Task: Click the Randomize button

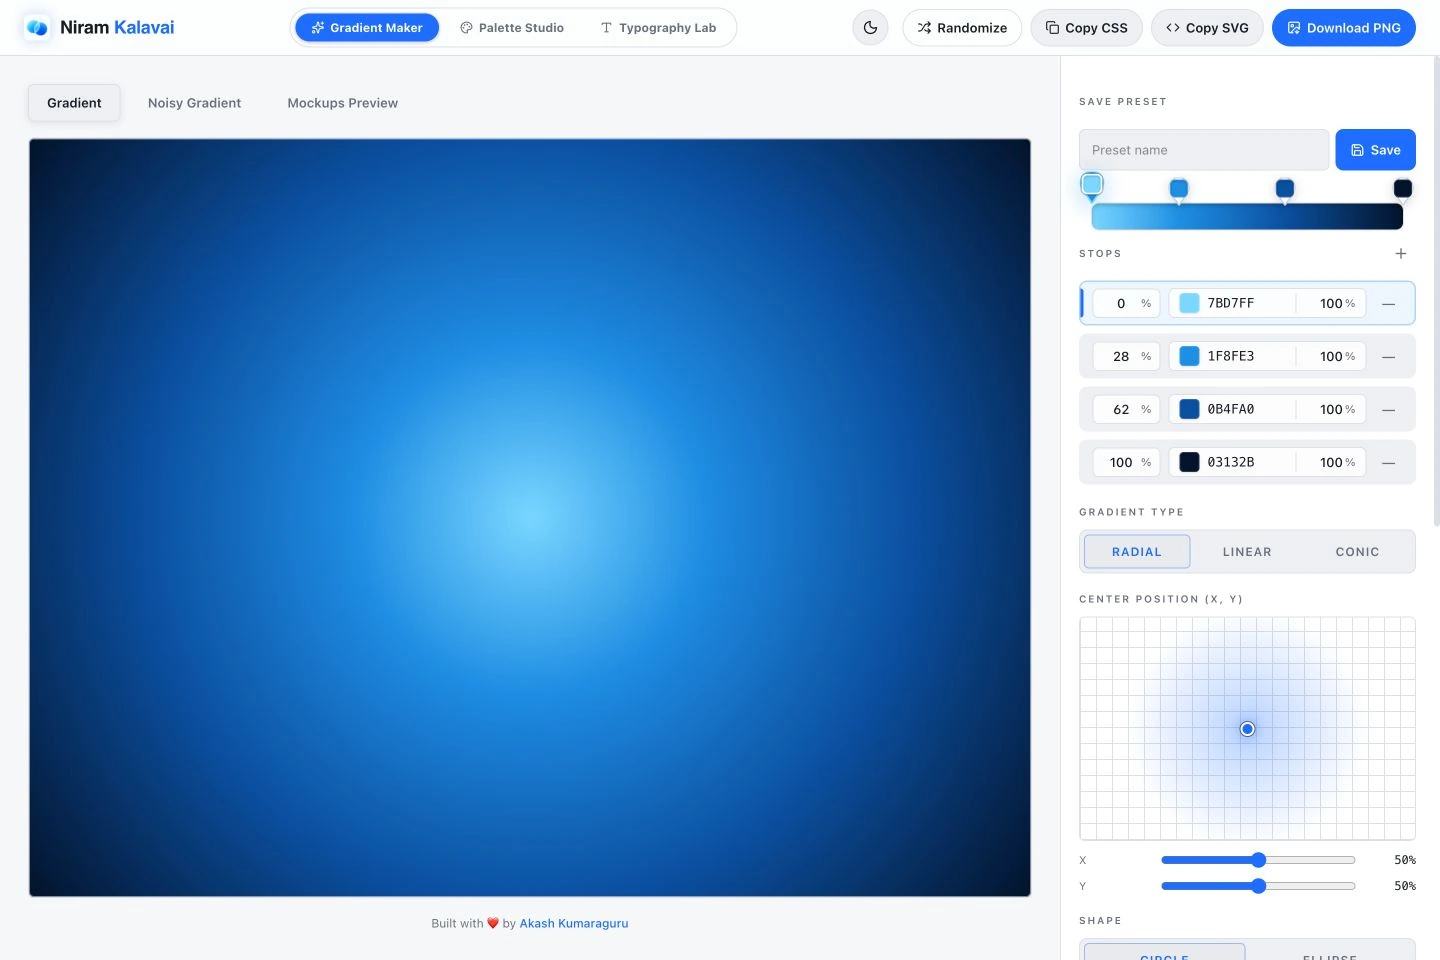Action: (x=962, y=28)
